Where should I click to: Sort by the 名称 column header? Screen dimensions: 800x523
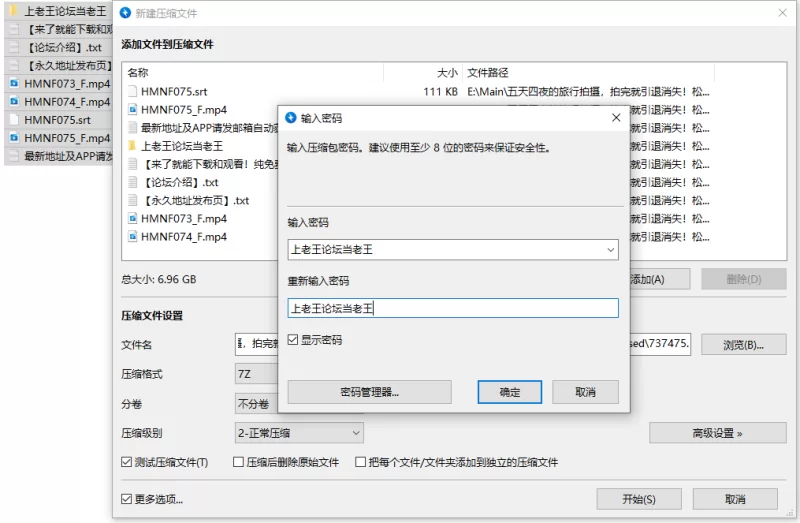tap(253, 72)
